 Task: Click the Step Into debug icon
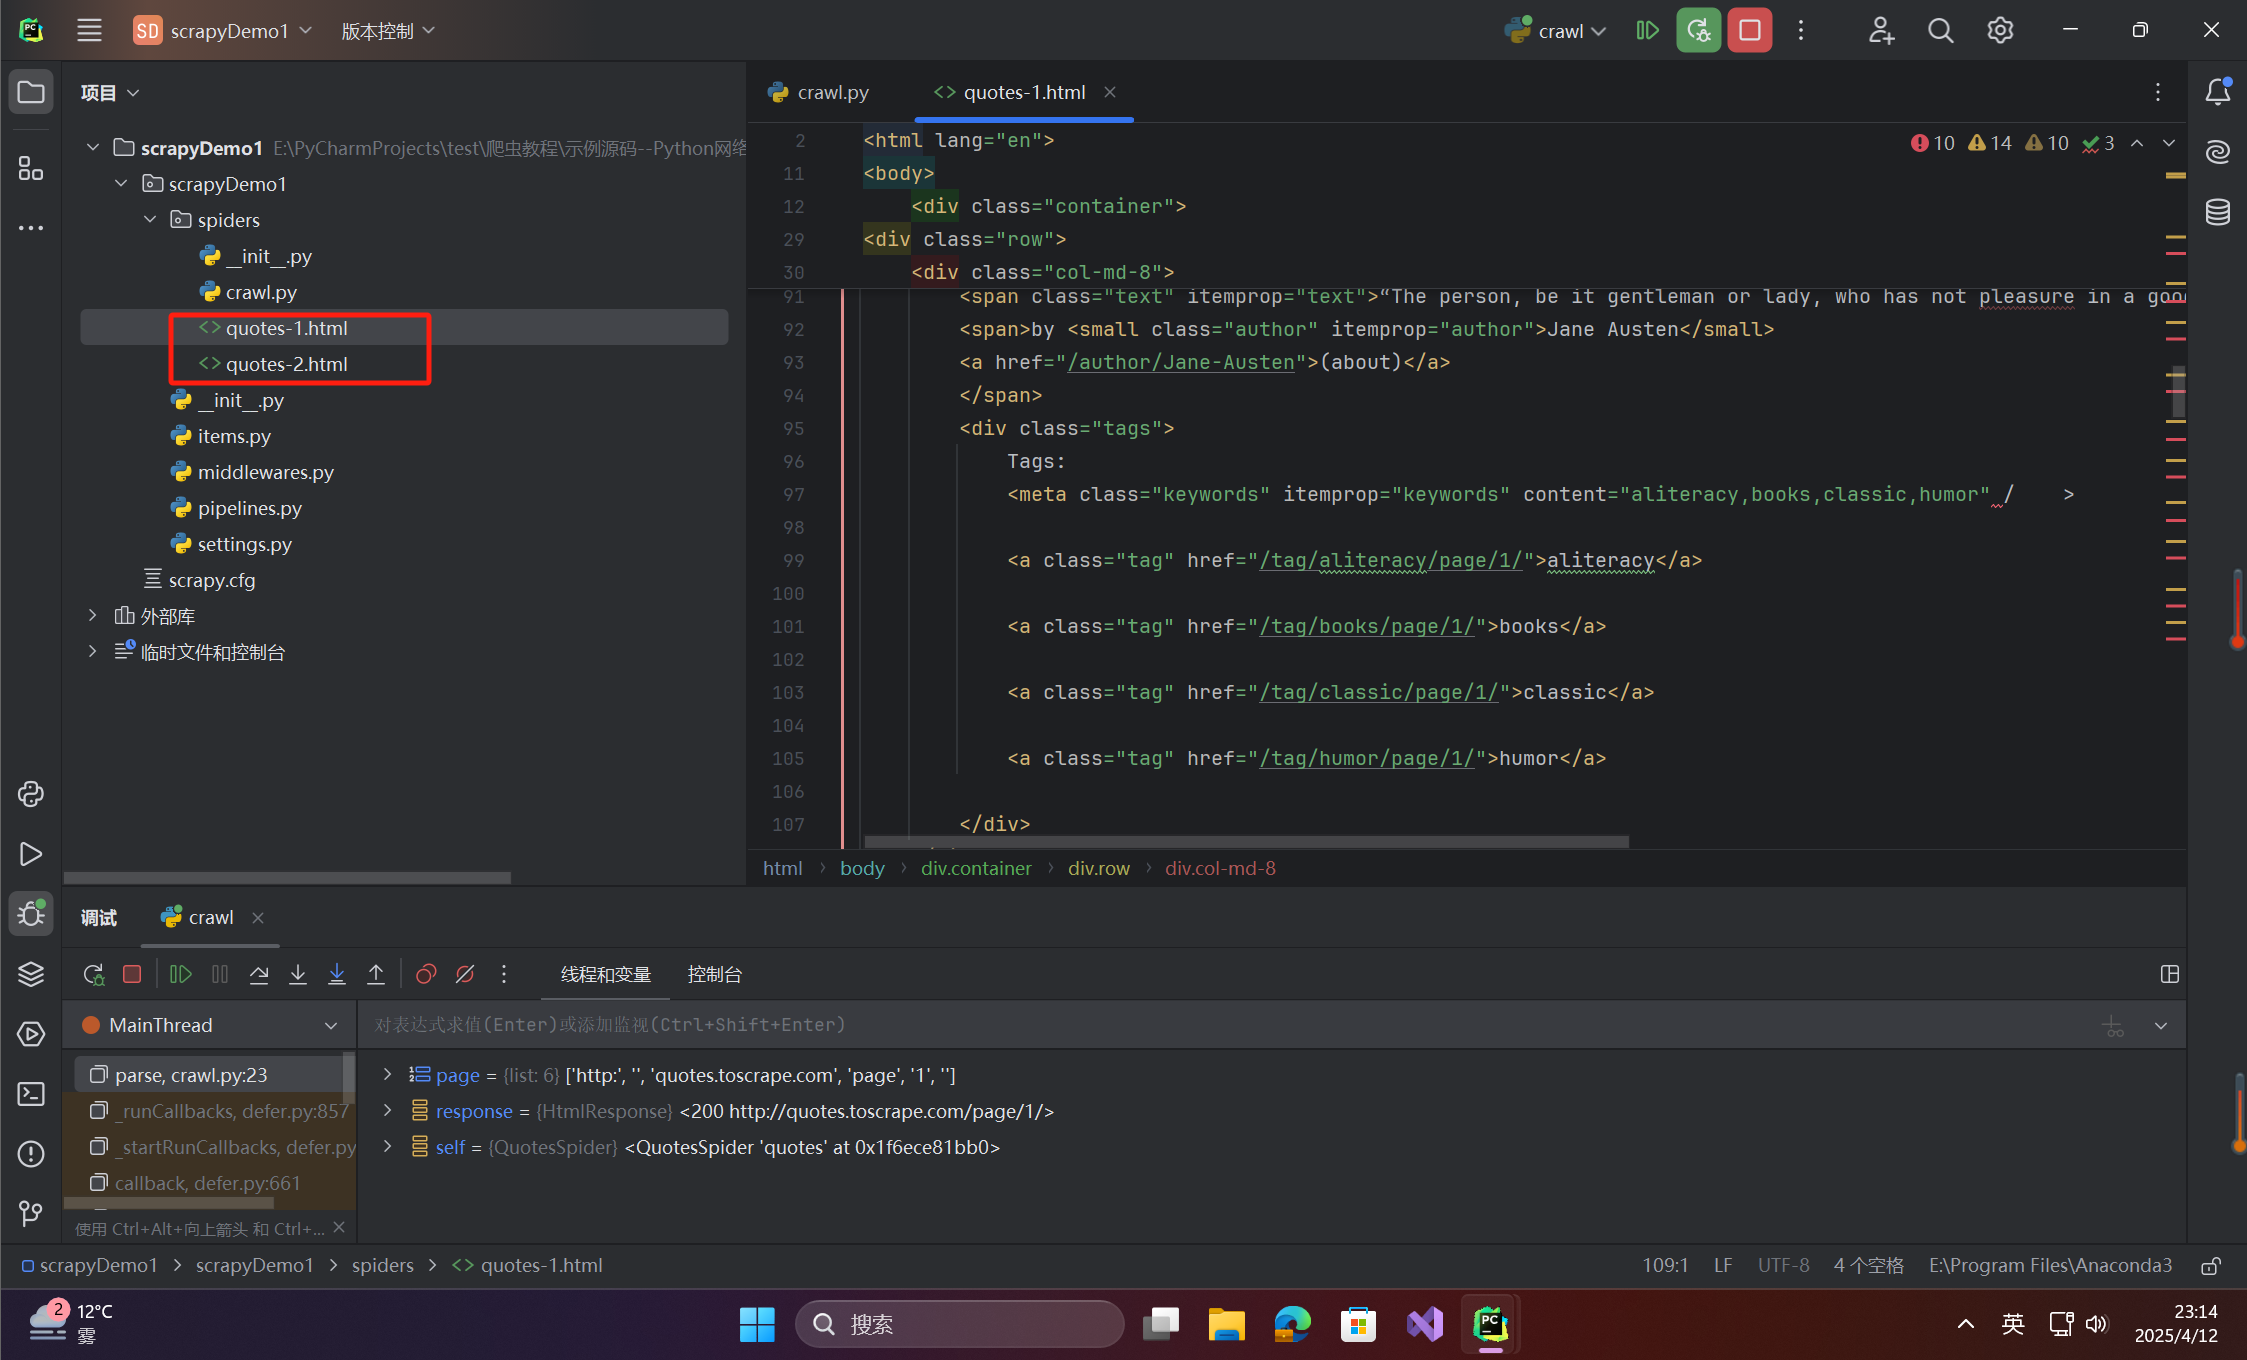(298, 974)
